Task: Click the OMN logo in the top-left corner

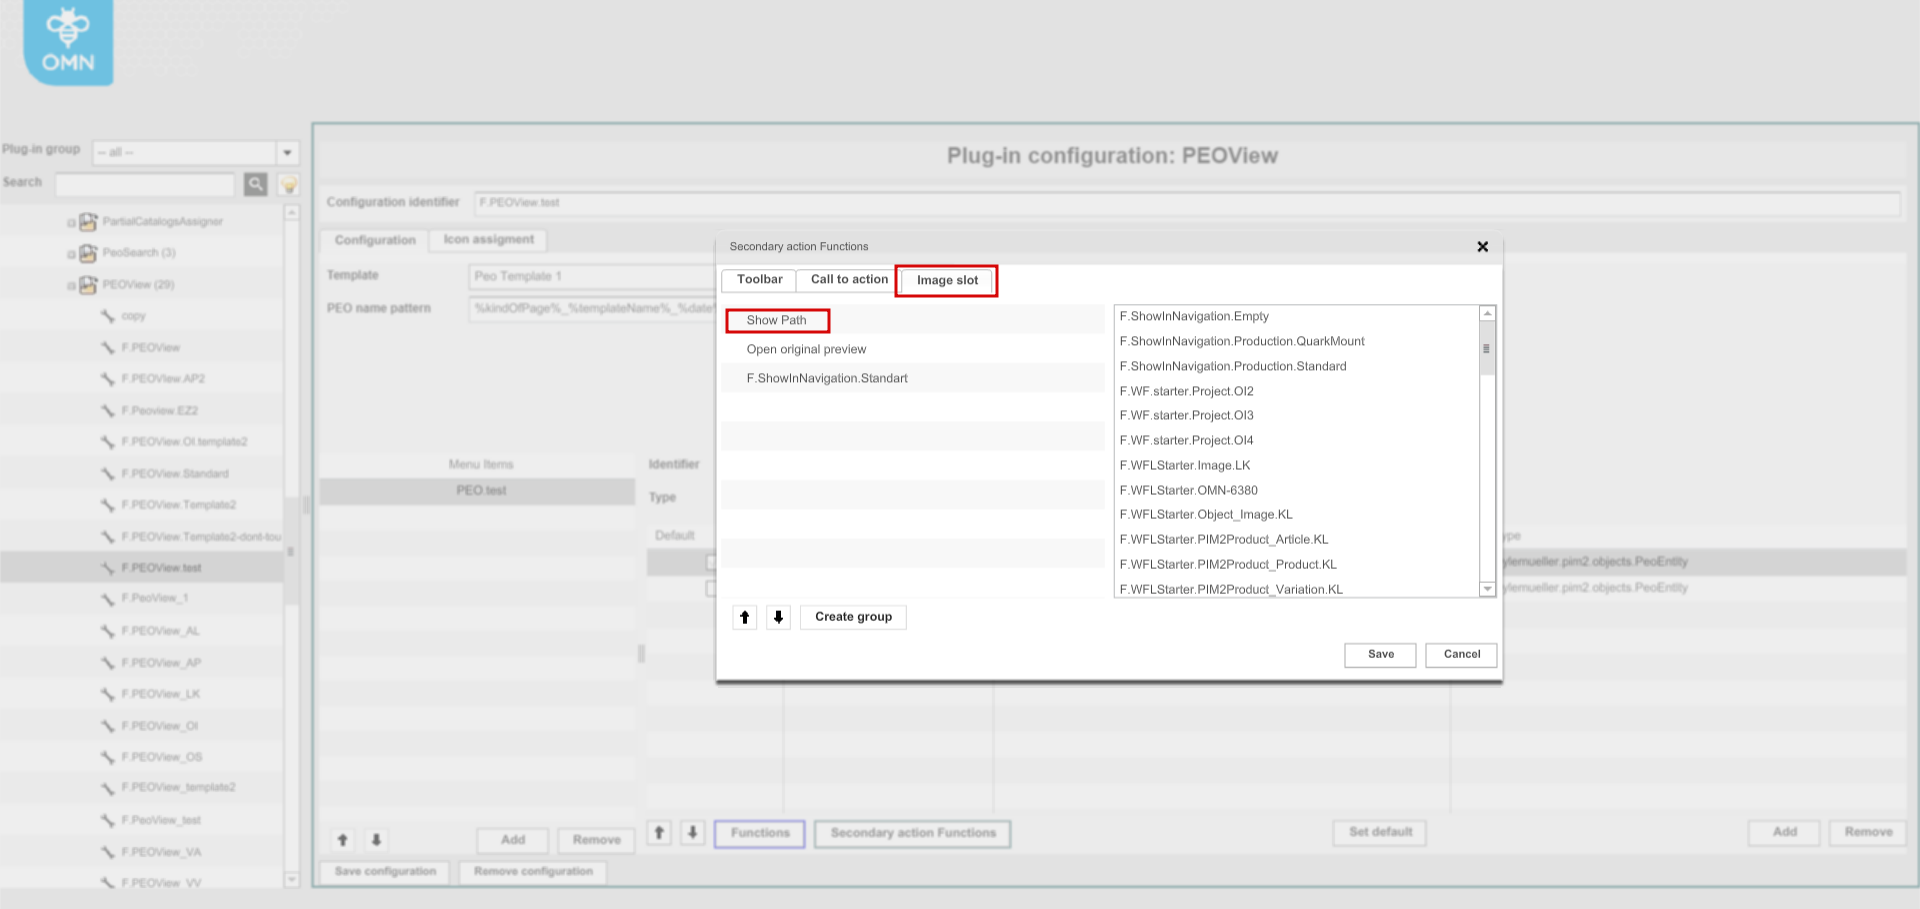Action: coord(66,42)
